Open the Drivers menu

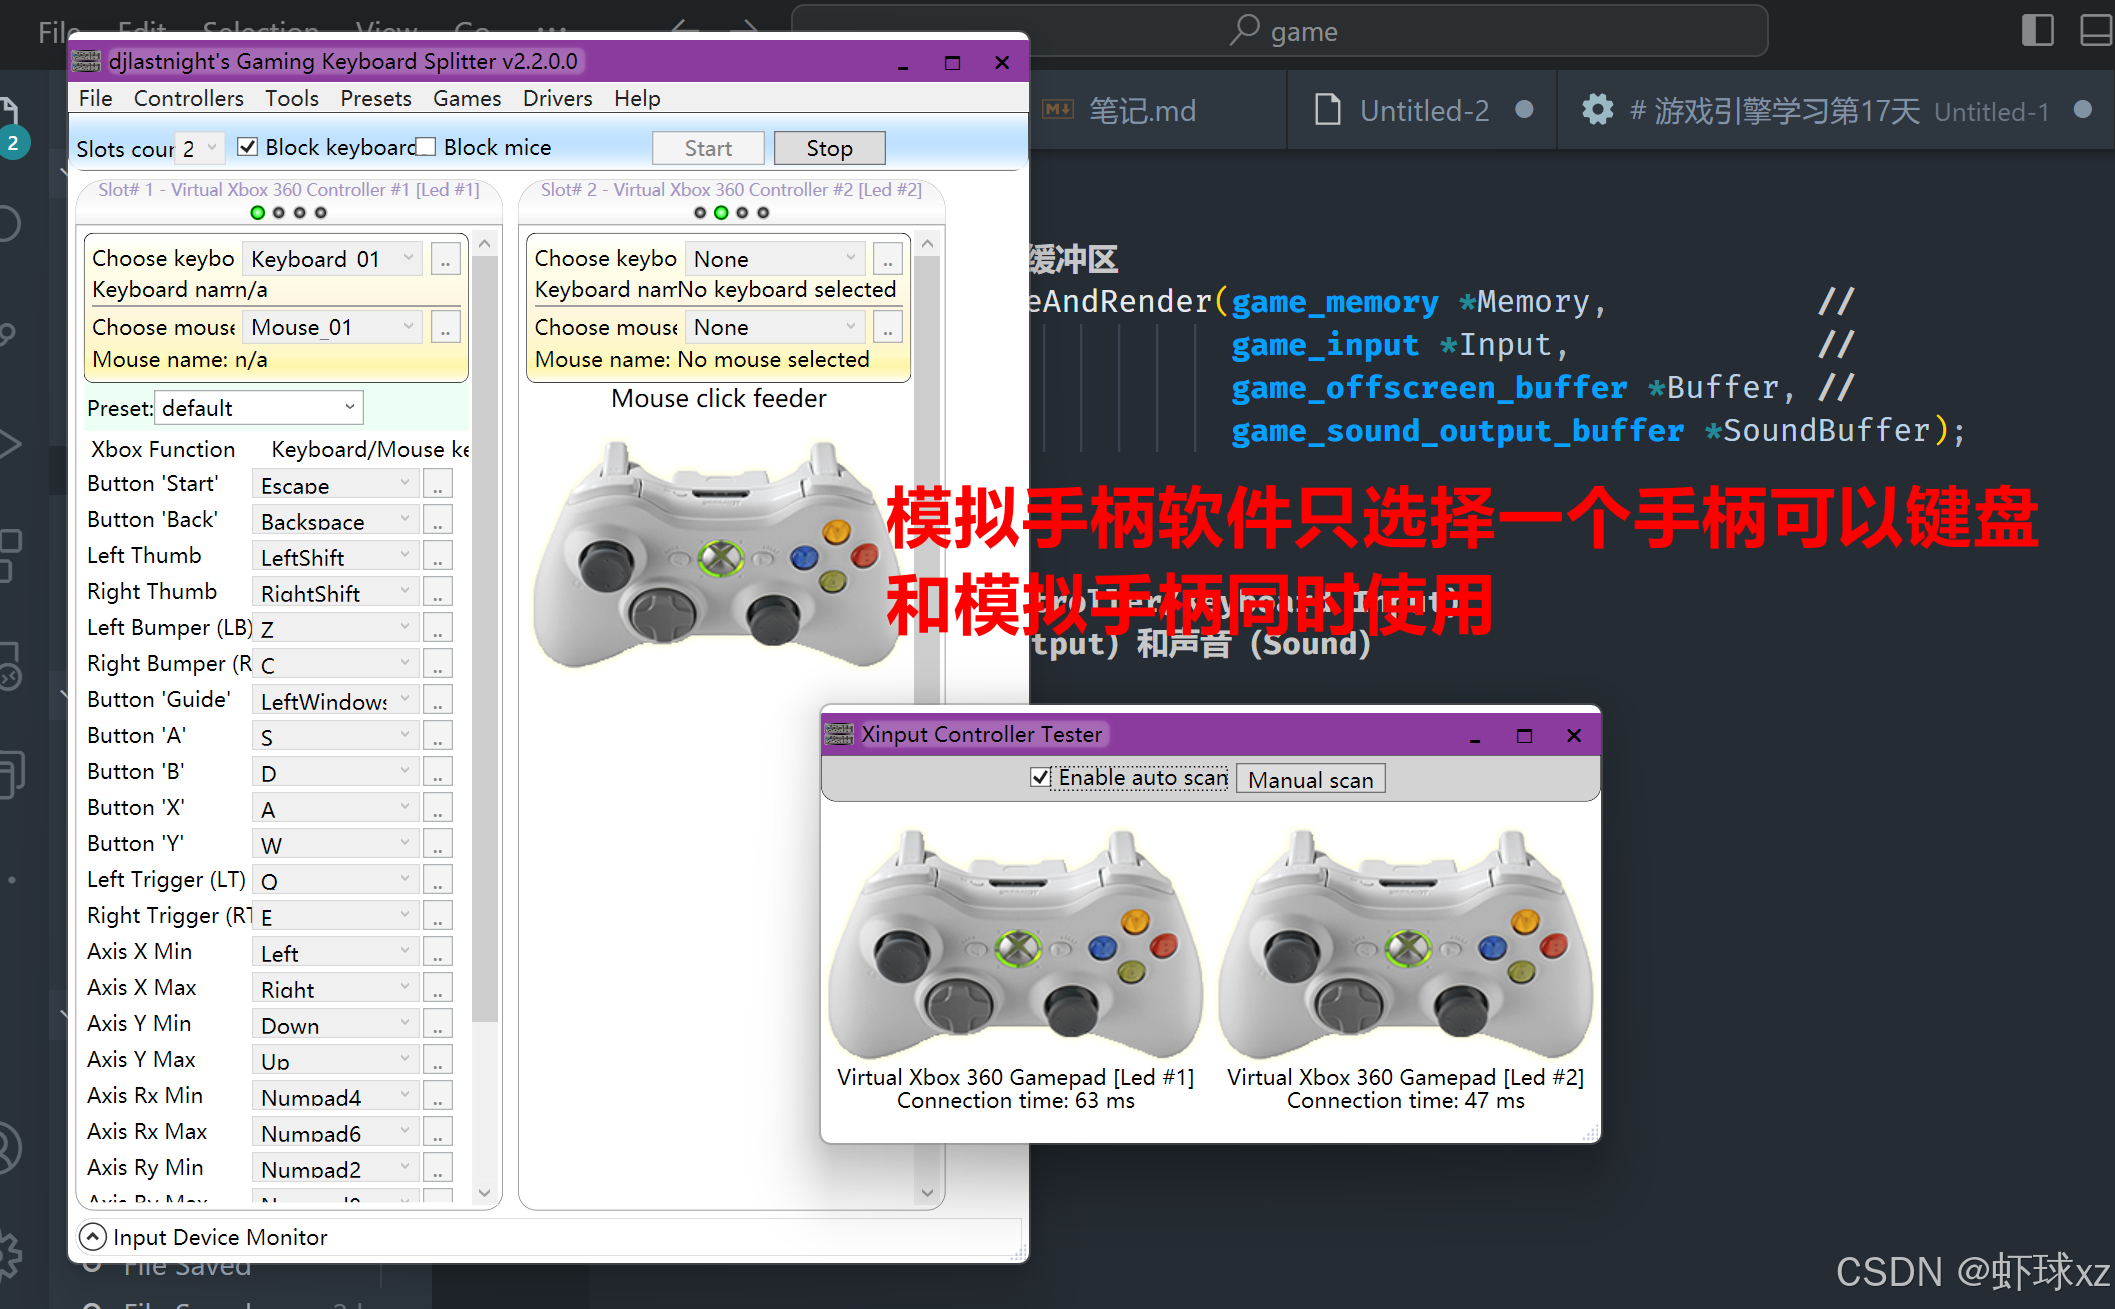(x=557, y=98)
